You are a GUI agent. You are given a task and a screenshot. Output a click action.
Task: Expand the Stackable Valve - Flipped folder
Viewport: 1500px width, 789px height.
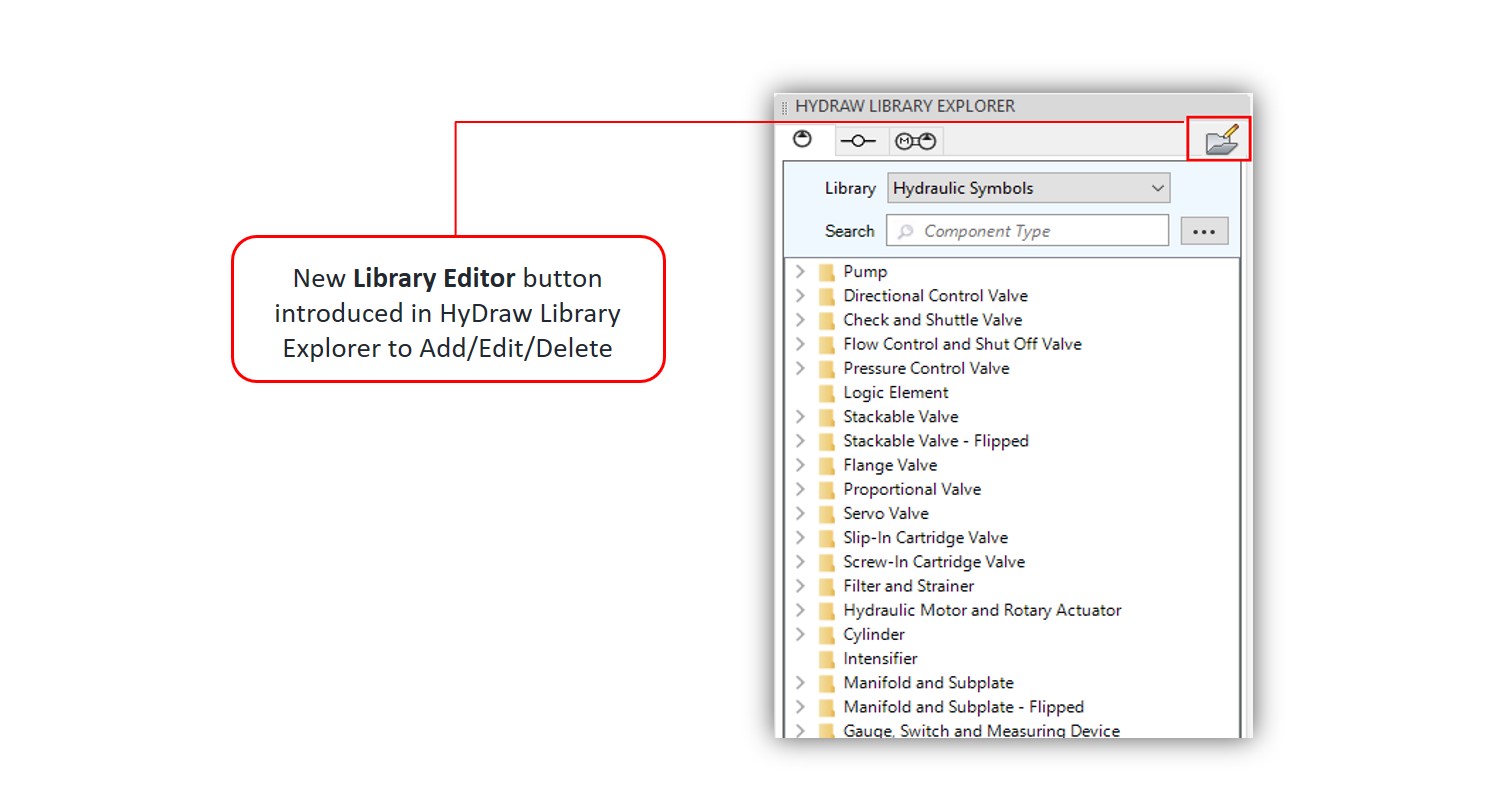pyautogui.click(x=799, y=441)
